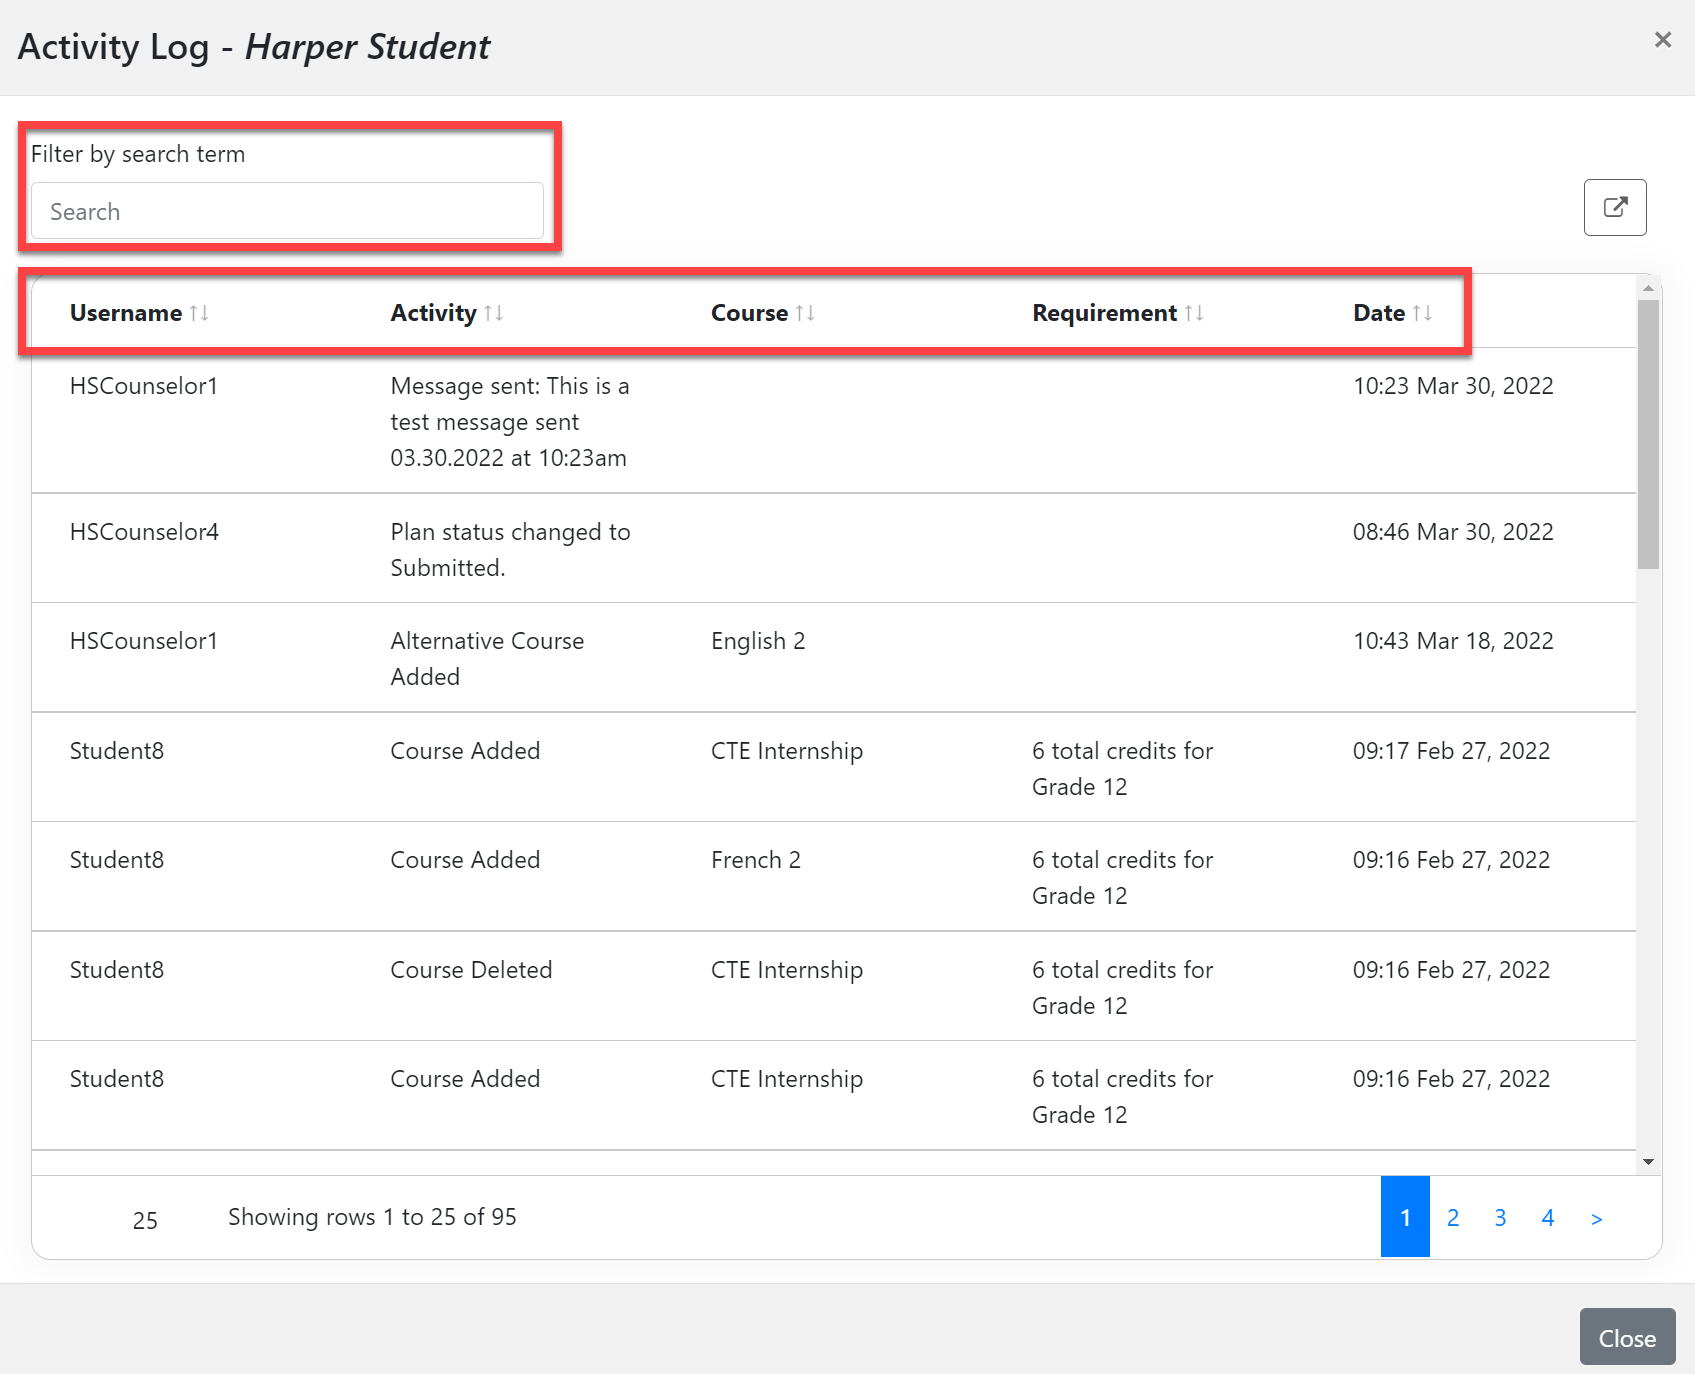Go to page 3 of the log
The width and height of the screenshot is (1695, 1374).
(1500, 1217)
